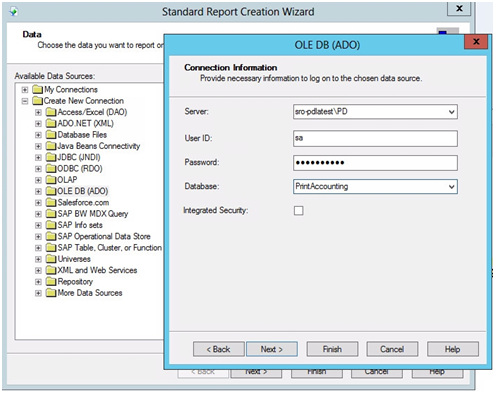Click the Salesforce.com folder icon
495x393 pixels.
(51, 202)
